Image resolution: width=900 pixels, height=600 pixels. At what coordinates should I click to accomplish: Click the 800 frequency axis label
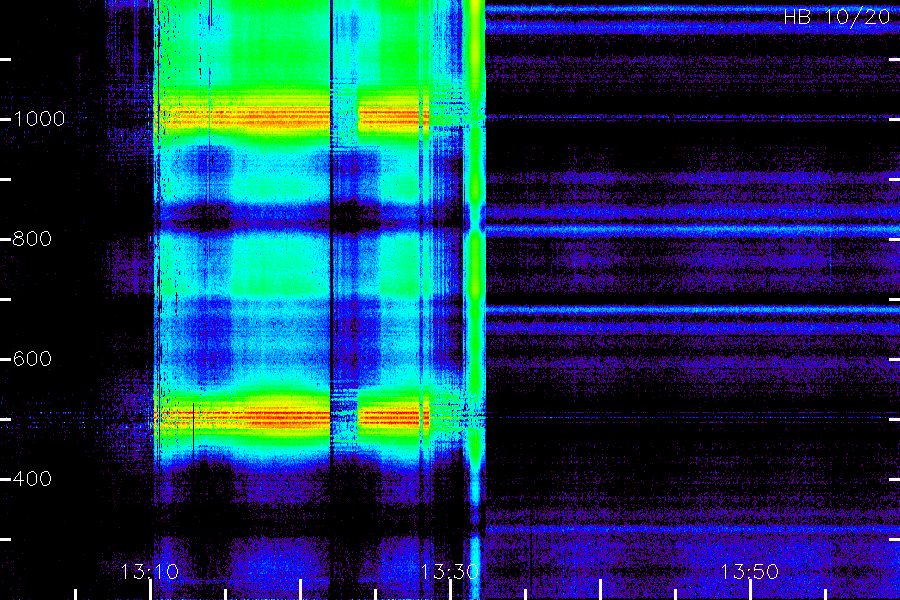point(32,239)
